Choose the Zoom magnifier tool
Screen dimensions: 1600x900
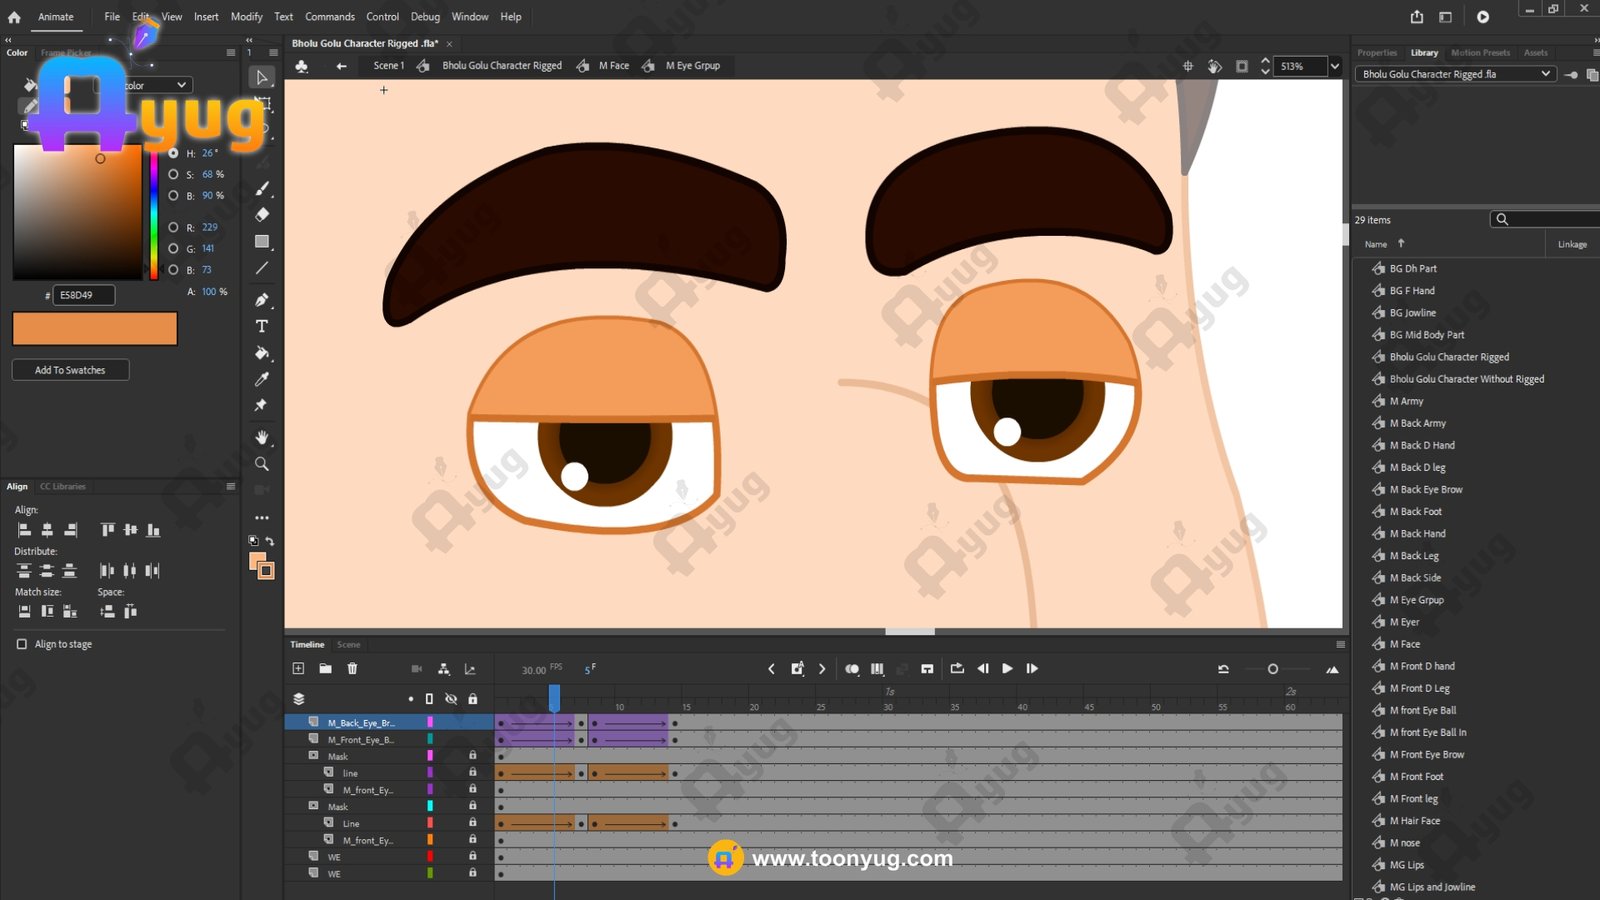pyautogui.click(x=262, y=464)
